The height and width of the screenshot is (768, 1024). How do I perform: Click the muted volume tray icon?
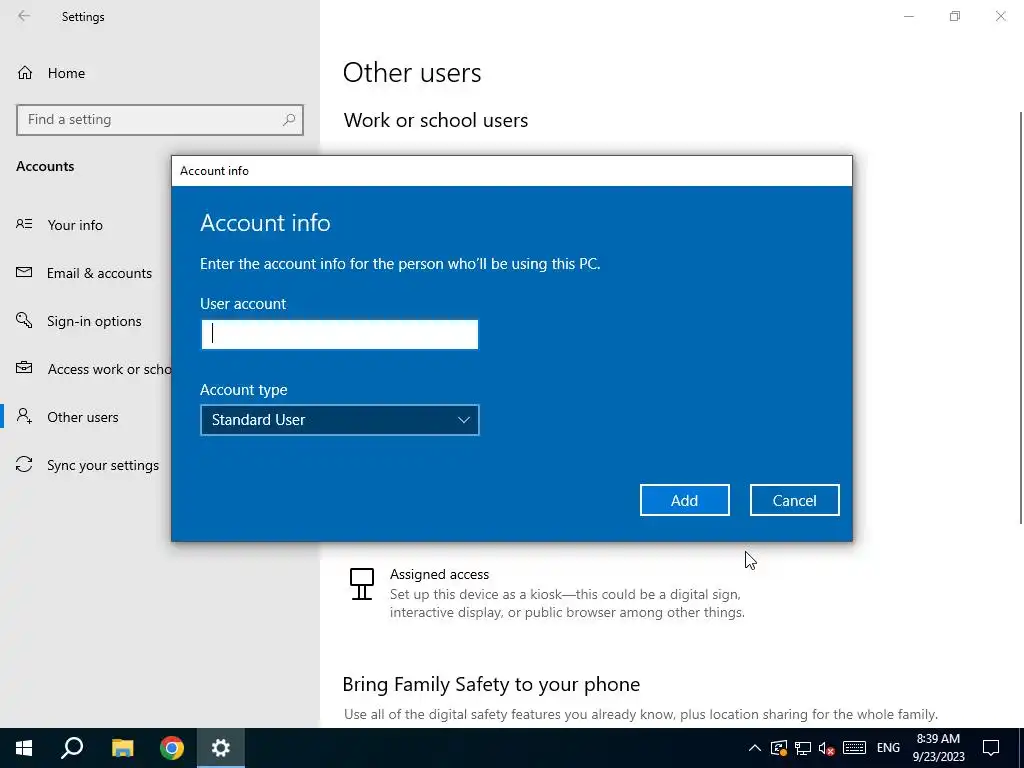(x=826, y=748)
